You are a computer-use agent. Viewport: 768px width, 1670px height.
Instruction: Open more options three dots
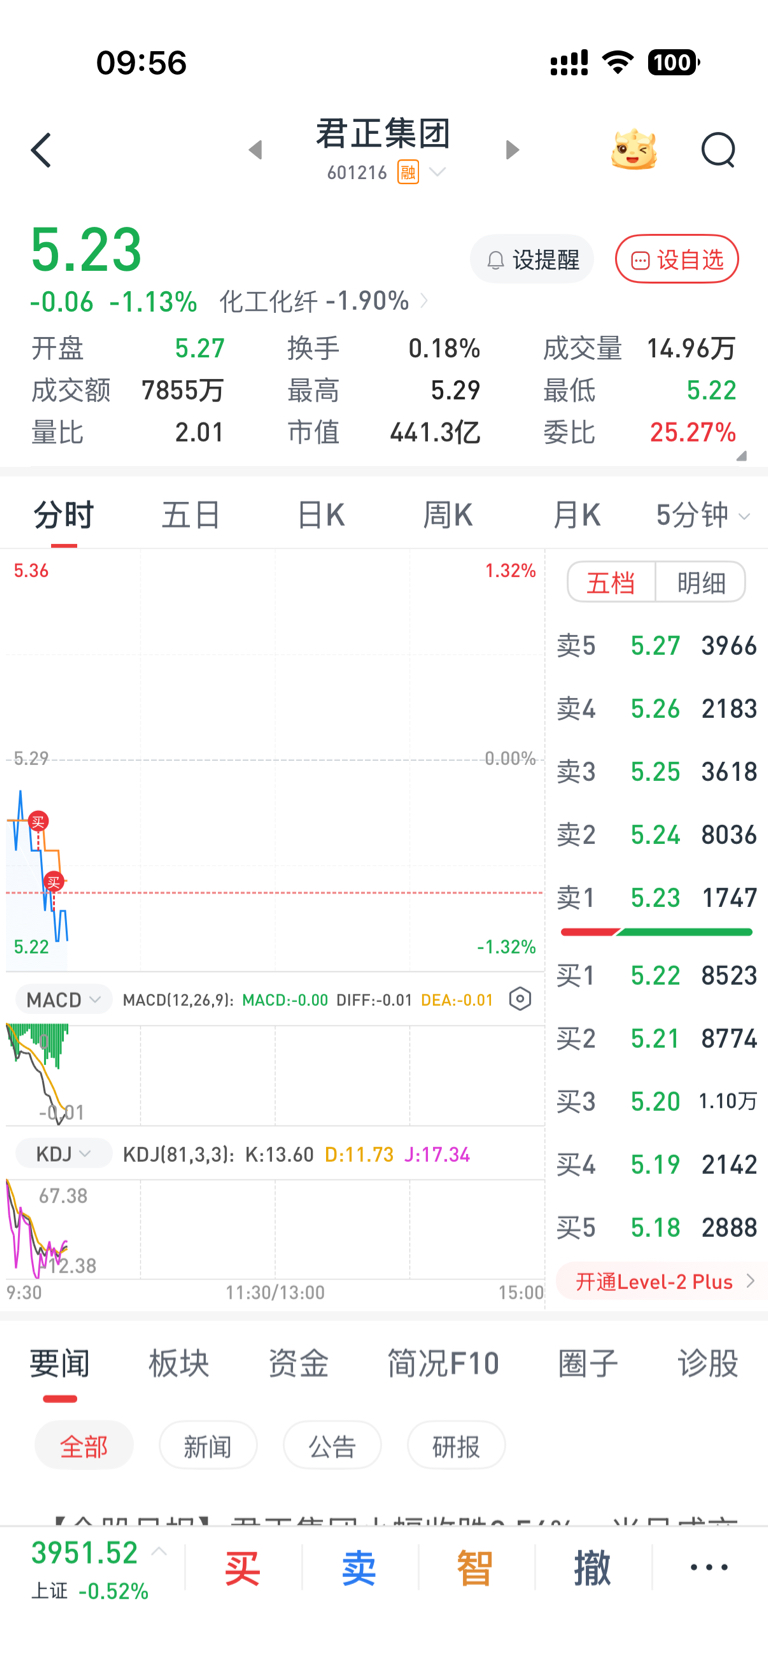[709, 1567]
